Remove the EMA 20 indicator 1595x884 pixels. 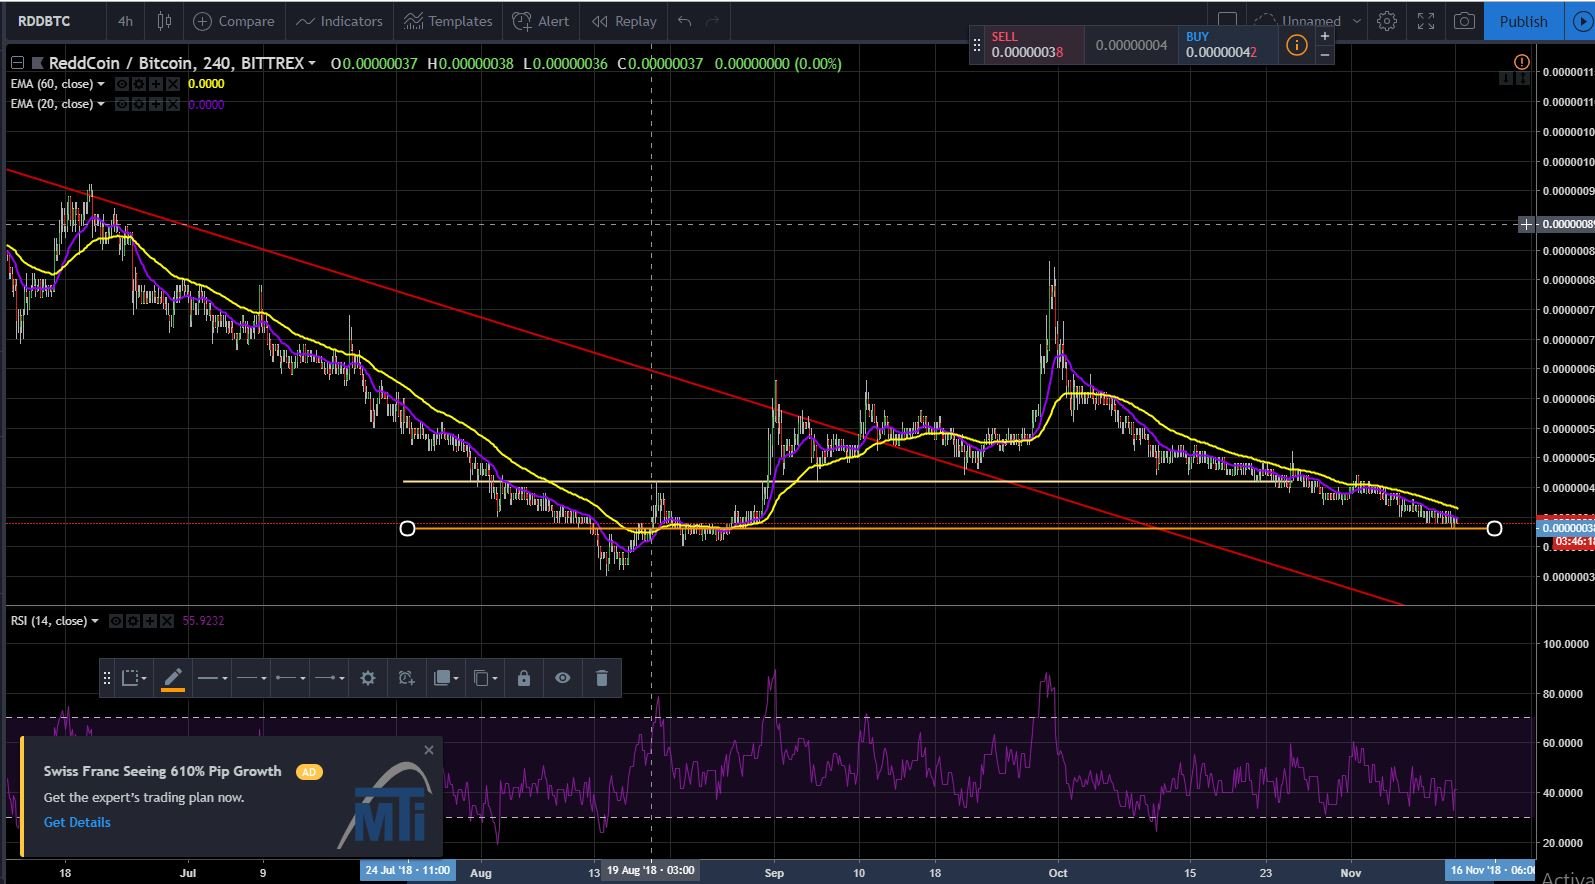tap(172, 104)
